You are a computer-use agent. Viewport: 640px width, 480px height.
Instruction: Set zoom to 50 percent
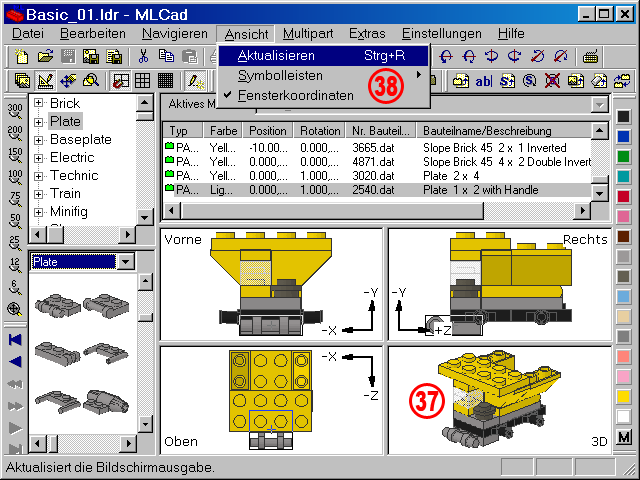point(15,222)
